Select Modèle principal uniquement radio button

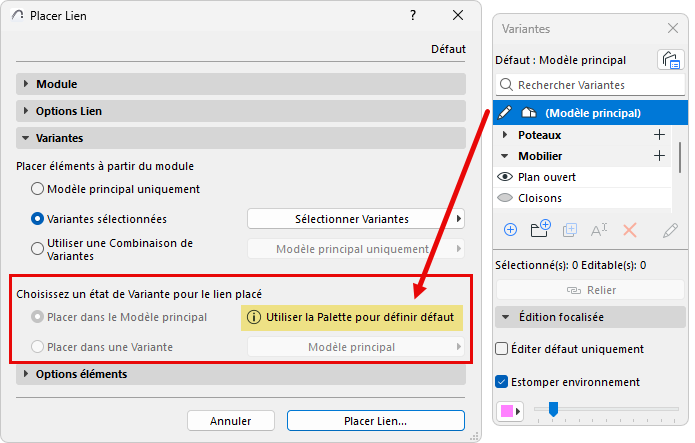coord(37,189)
